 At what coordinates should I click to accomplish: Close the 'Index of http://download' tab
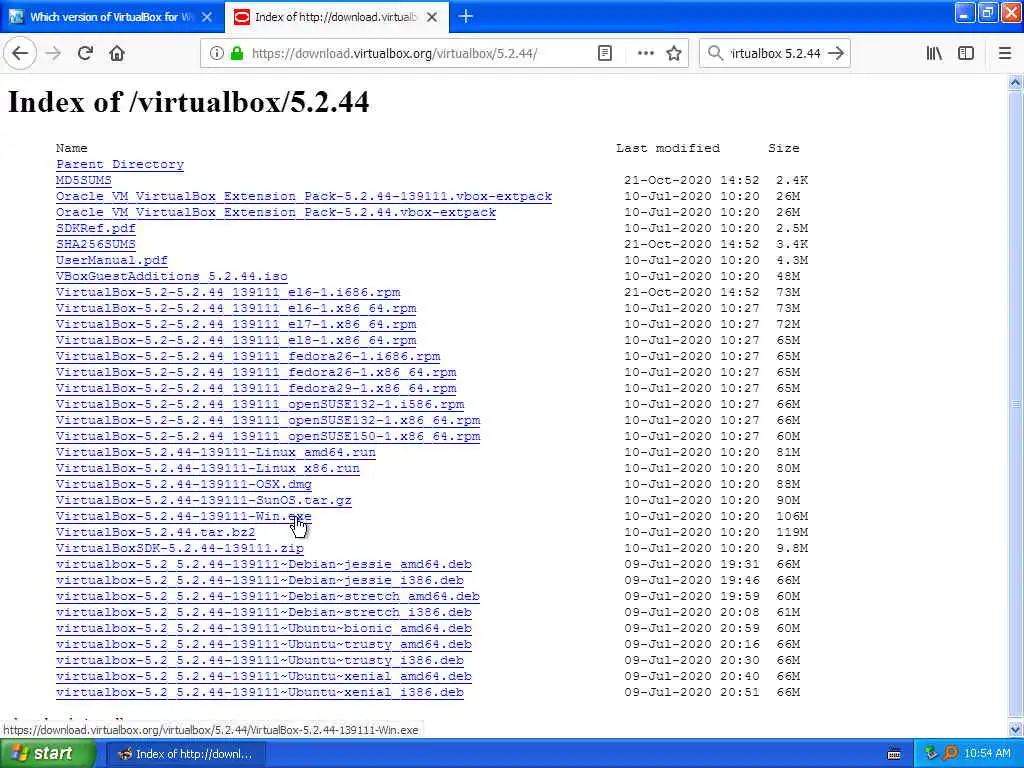pyautogui.click(x=432, y=17)
